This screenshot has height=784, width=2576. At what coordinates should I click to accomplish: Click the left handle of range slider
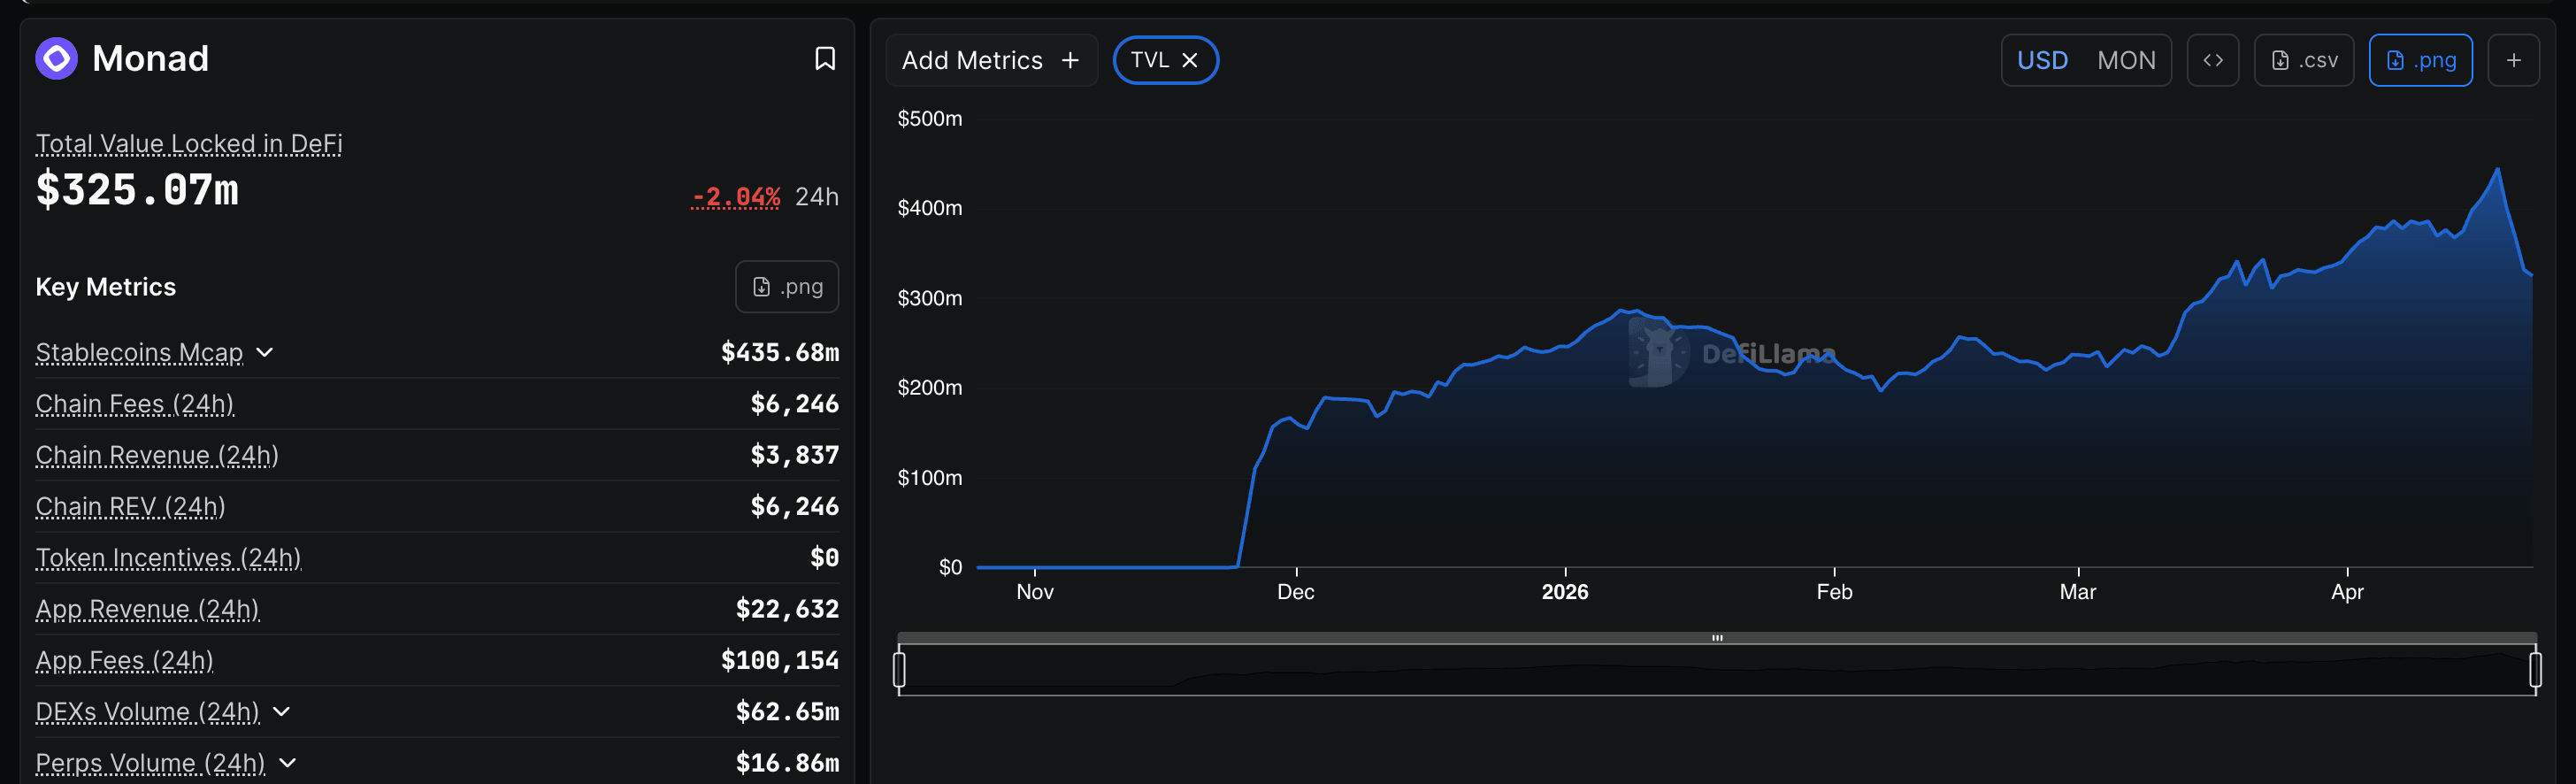coord(899,669)
